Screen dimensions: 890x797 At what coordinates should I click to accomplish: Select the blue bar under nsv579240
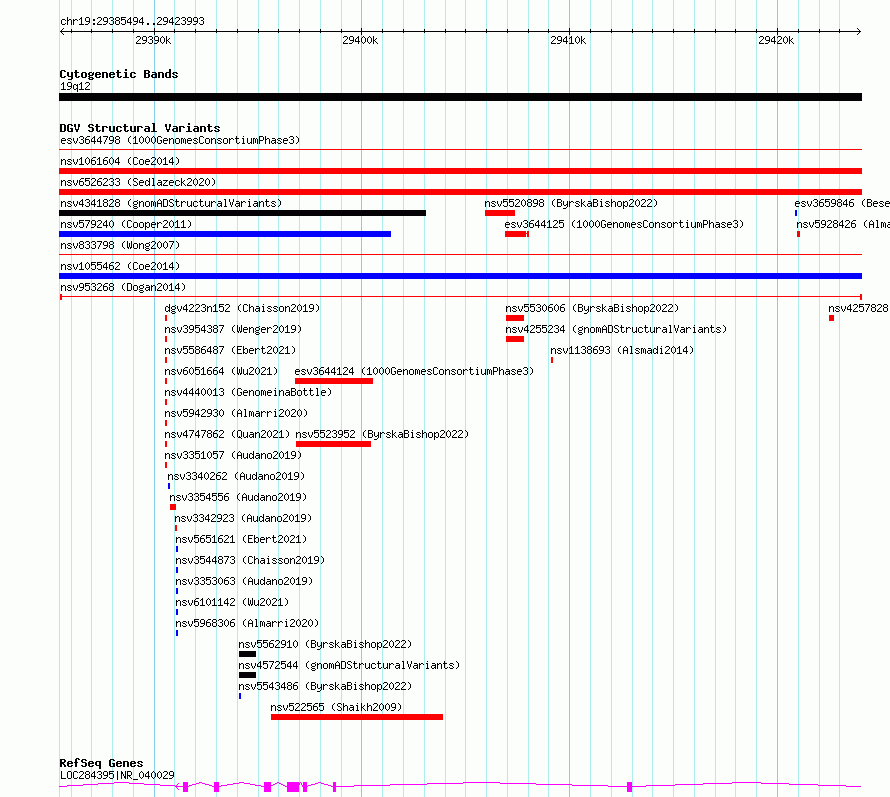225,234
